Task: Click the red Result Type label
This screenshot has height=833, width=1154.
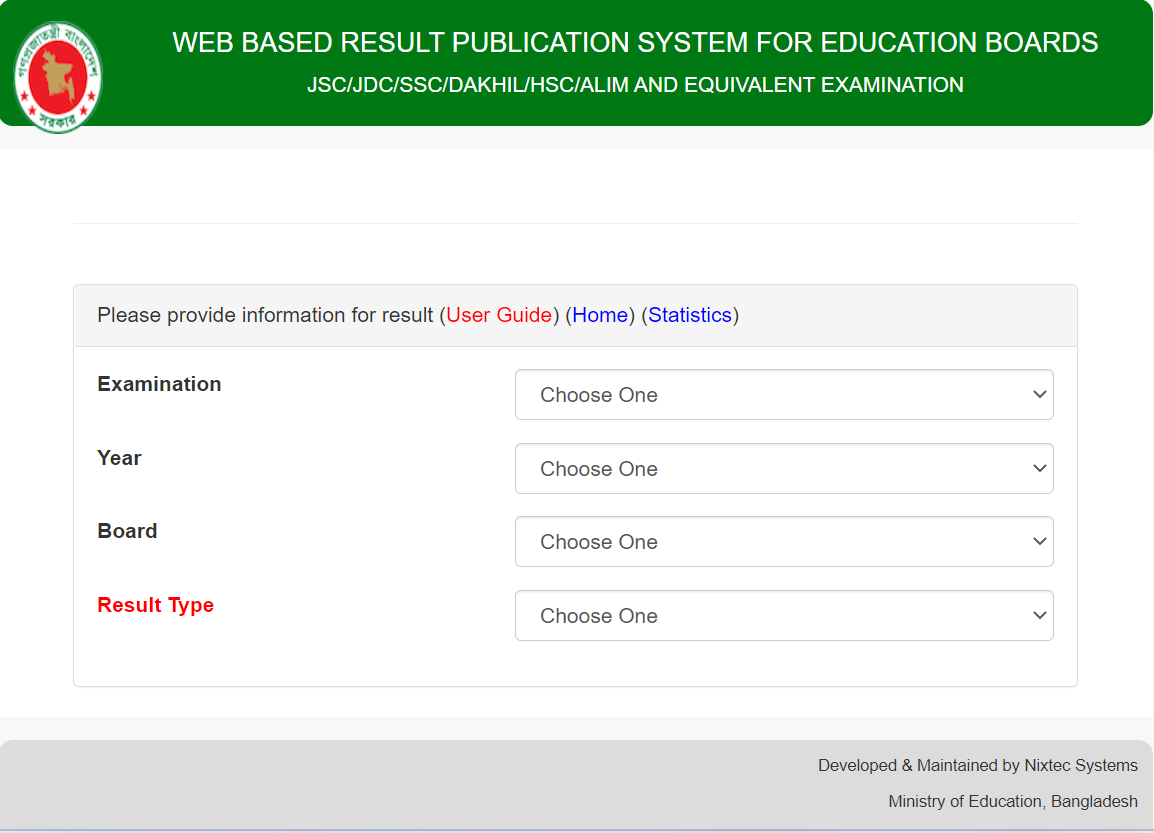Action: point(155,605)
